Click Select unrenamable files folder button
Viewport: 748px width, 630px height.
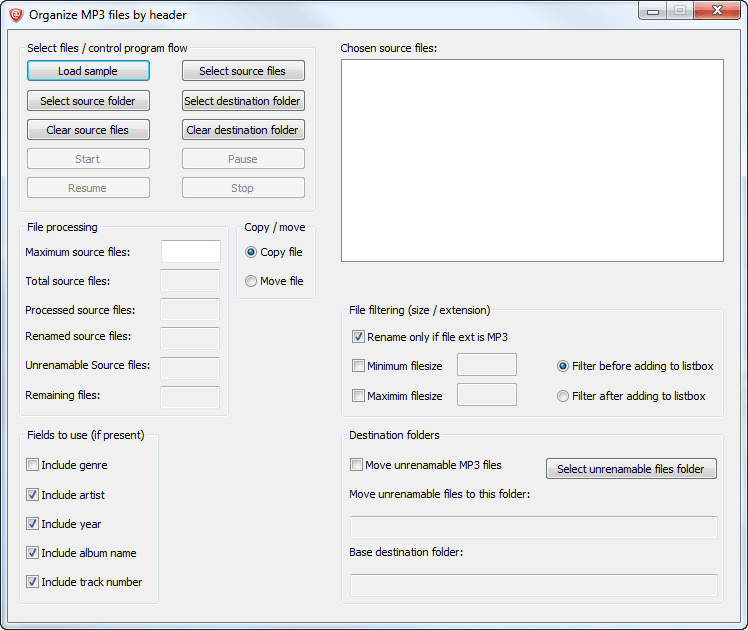click(x=631, y=469)
